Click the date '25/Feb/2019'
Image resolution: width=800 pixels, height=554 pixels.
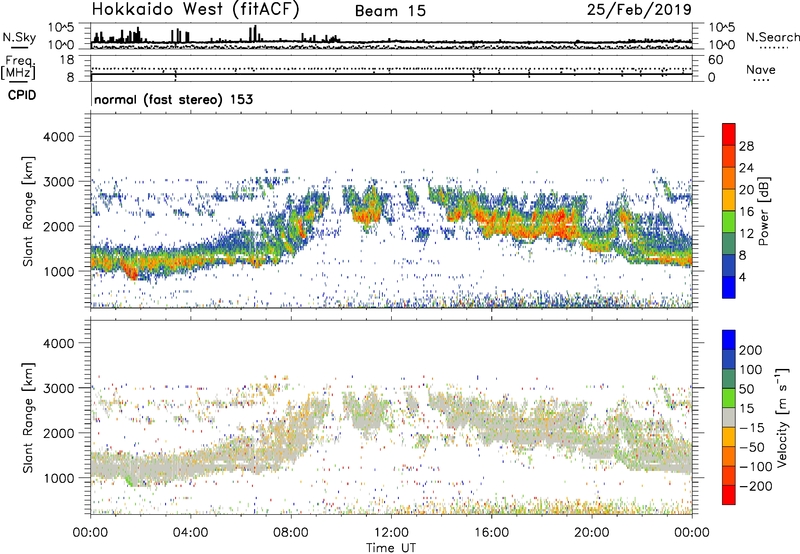[639, 9]
